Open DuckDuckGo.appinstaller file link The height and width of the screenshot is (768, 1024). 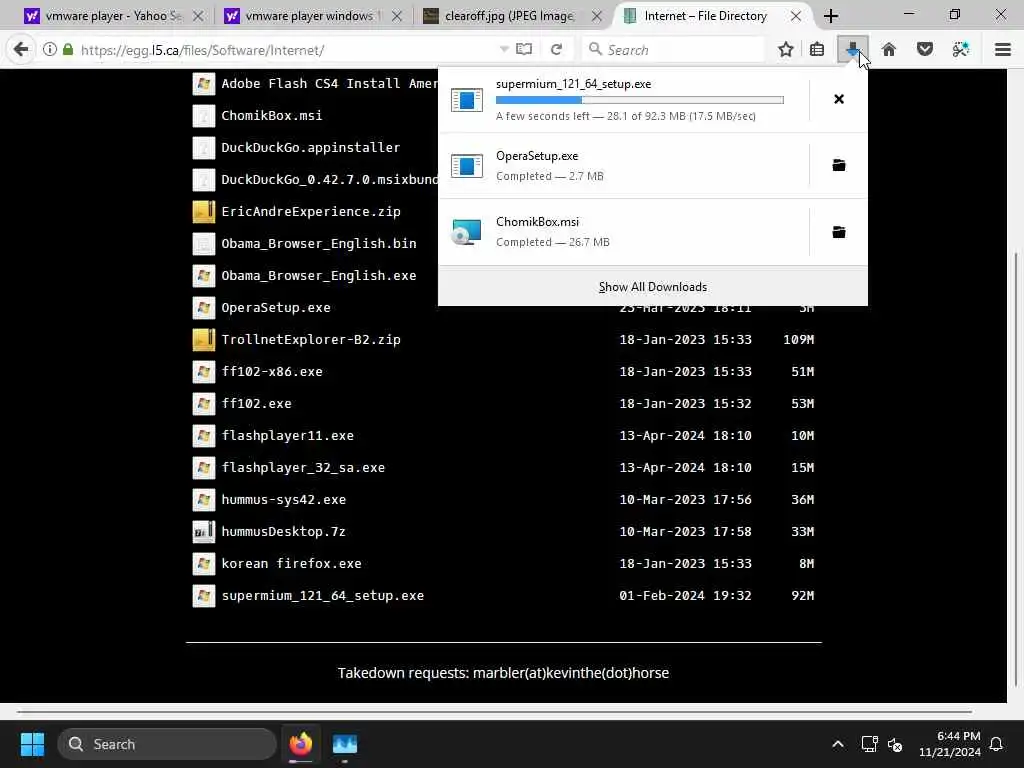311,148
